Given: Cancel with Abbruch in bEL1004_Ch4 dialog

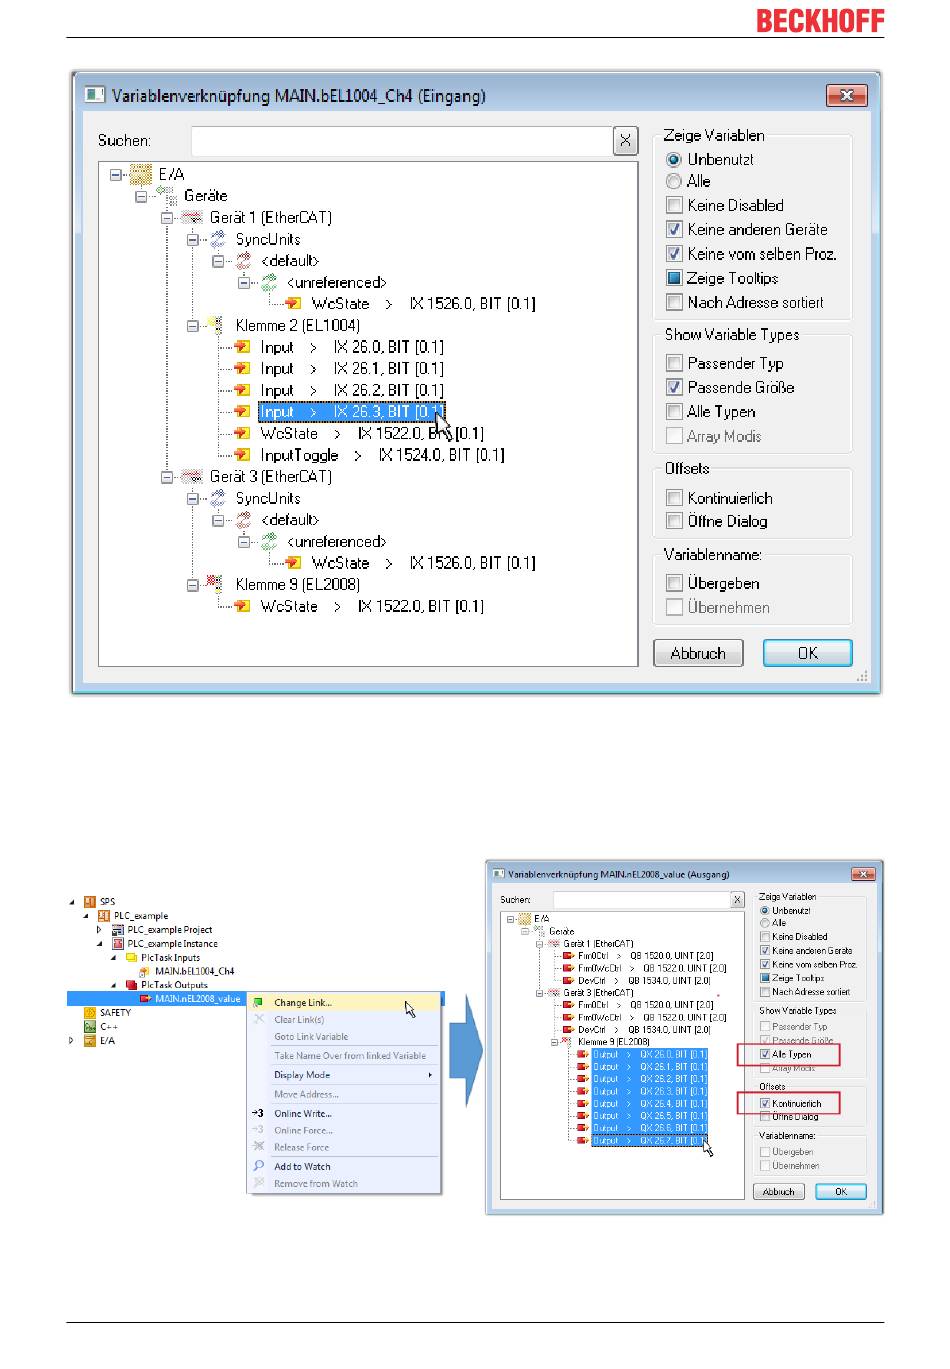Looking at the screenshot, I should (x=698, y=653).
